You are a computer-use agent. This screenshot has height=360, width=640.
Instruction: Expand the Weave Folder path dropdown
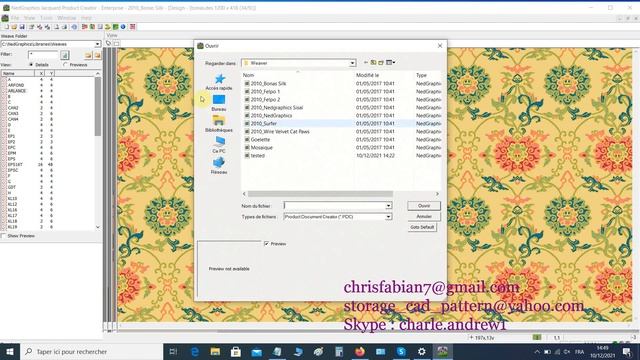[98, 44]
